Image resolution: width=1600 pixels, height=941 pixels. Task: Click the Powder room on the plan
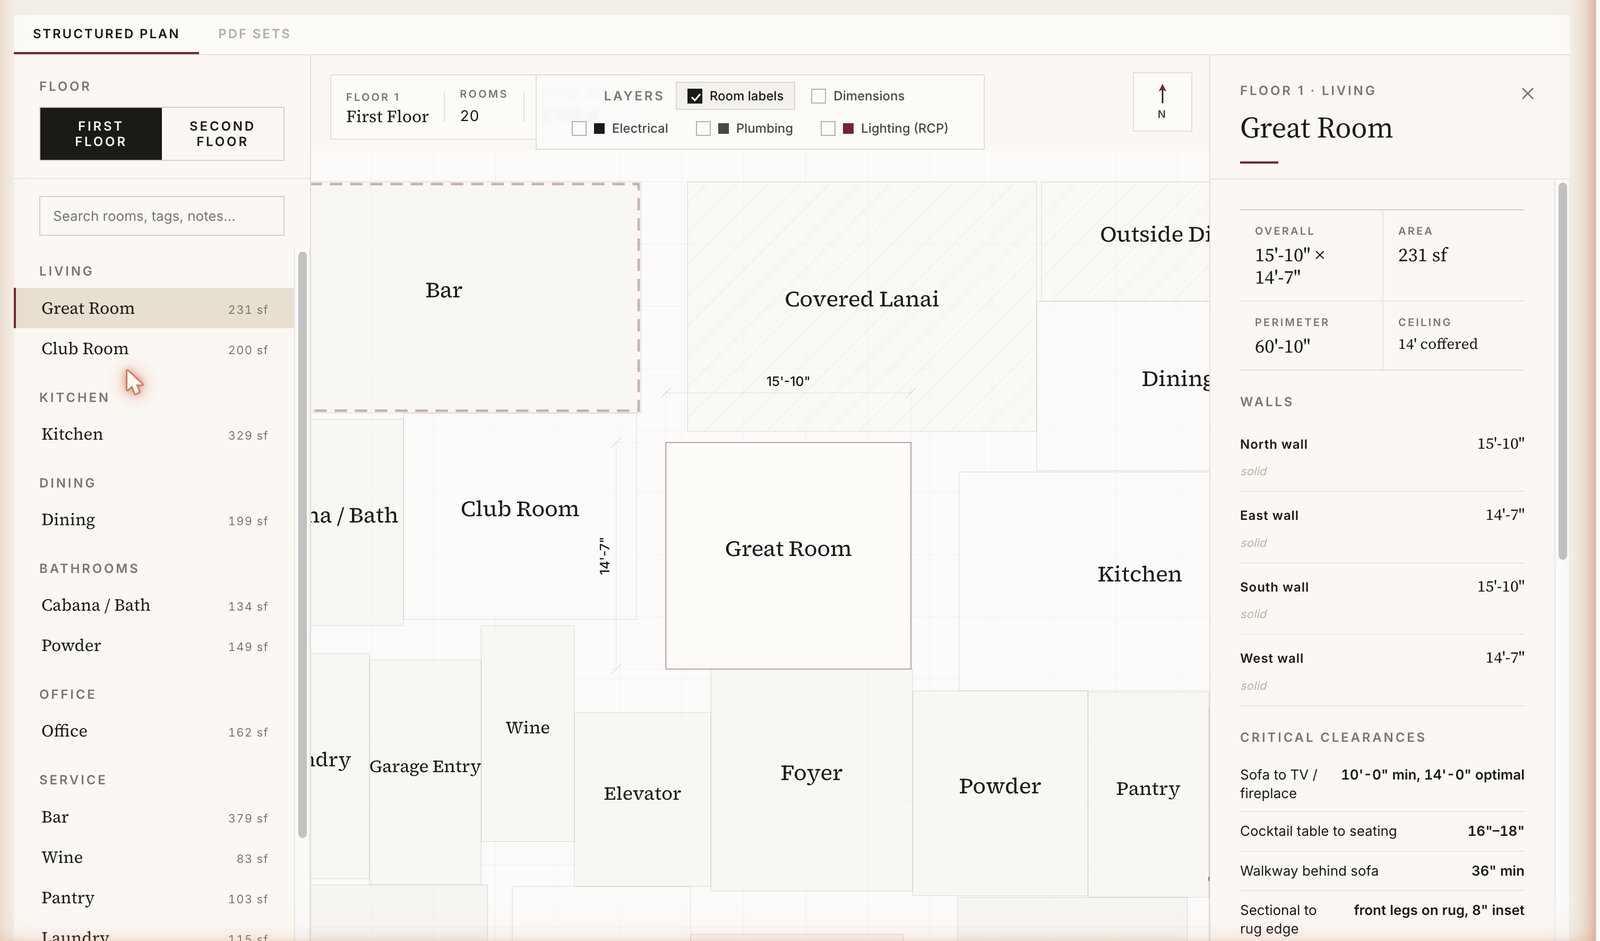[x=1000, y=792]
